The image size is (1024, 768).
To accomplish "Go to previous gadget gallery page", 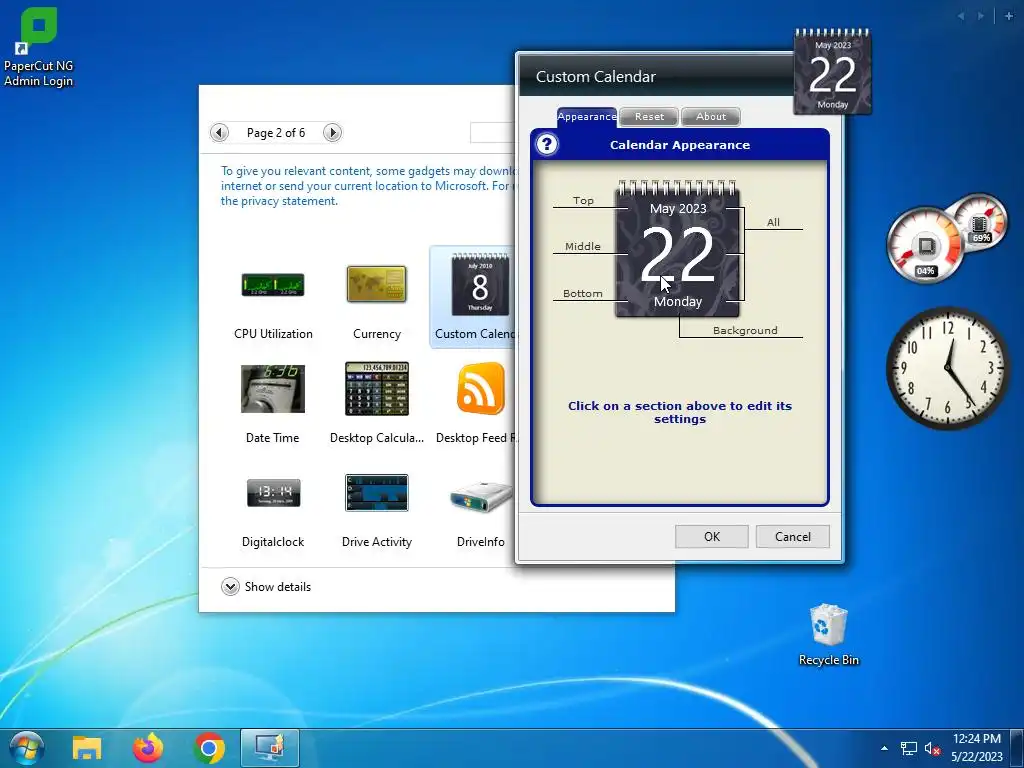I will pos(219,133).
